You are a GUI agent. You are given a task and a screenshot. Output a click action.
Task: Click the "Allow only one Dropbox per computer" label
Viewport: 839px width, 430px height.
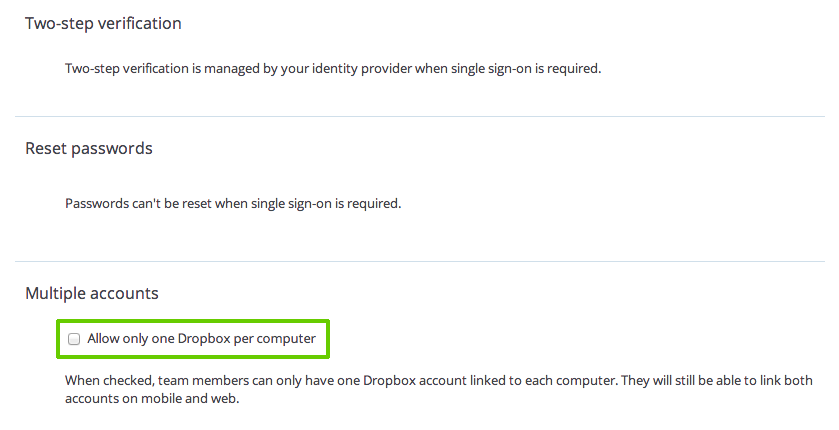click(201, 339)
